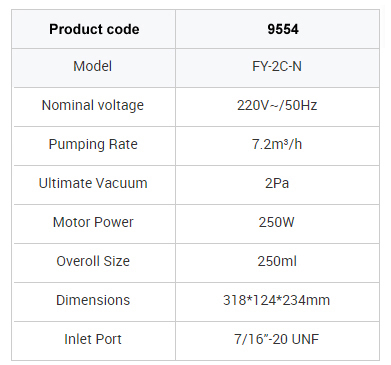The image size is (391, 365).
Task: Select the 7.2m³/h pumping rate value
Action: pyautogui.click(x=277, y=144)
